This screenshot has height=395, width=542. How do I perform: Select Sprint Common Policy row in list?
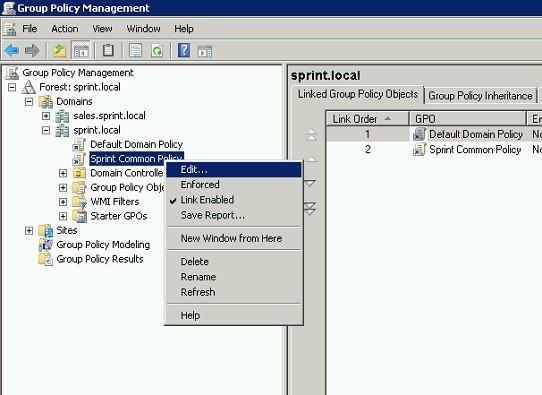(x=434, y=150)
